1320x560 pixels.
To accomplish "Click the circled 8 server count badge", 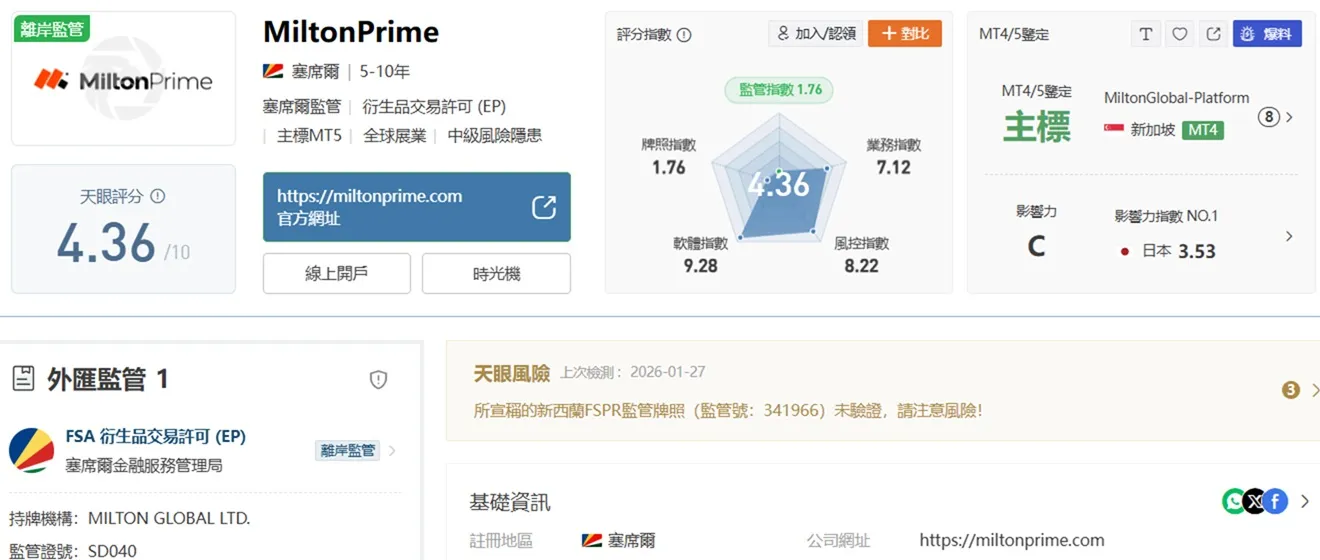I will [x=1268, y=117].
